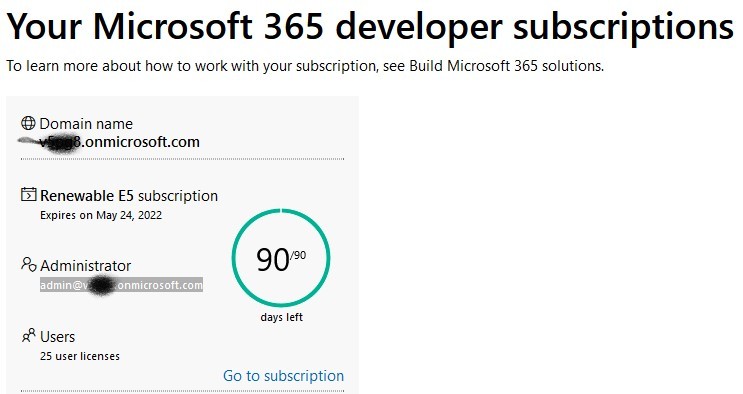Click the Users label
Viewport: 743px width, 394px height.
coord(57,337)
